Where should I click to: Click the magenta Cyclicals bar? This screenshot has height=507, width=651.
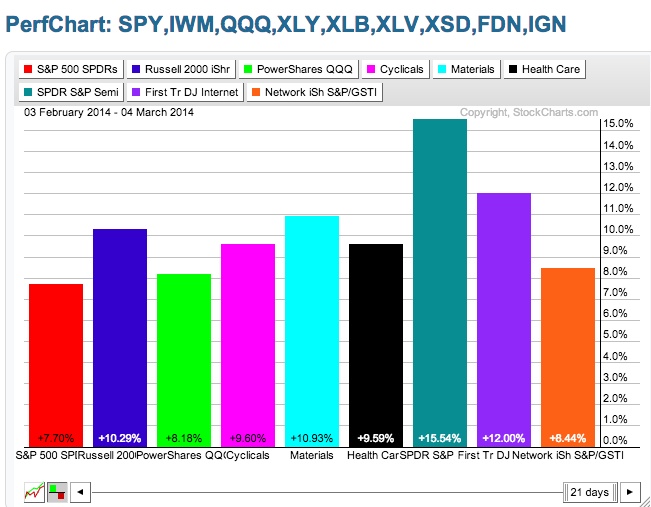click(x=248, y=345)
